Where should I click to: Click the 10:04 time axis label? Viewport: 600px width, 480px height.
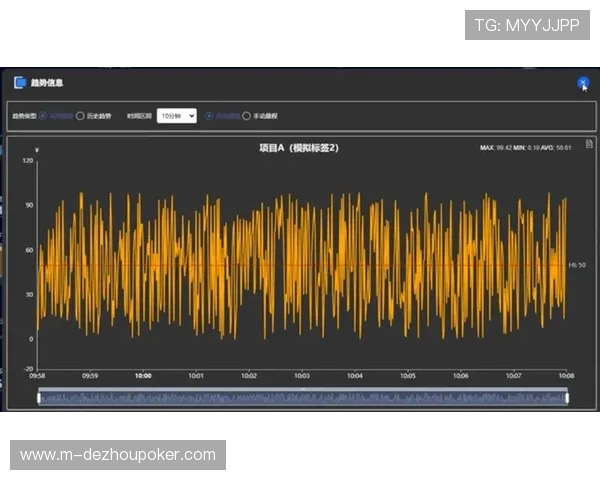coord(355,376)
